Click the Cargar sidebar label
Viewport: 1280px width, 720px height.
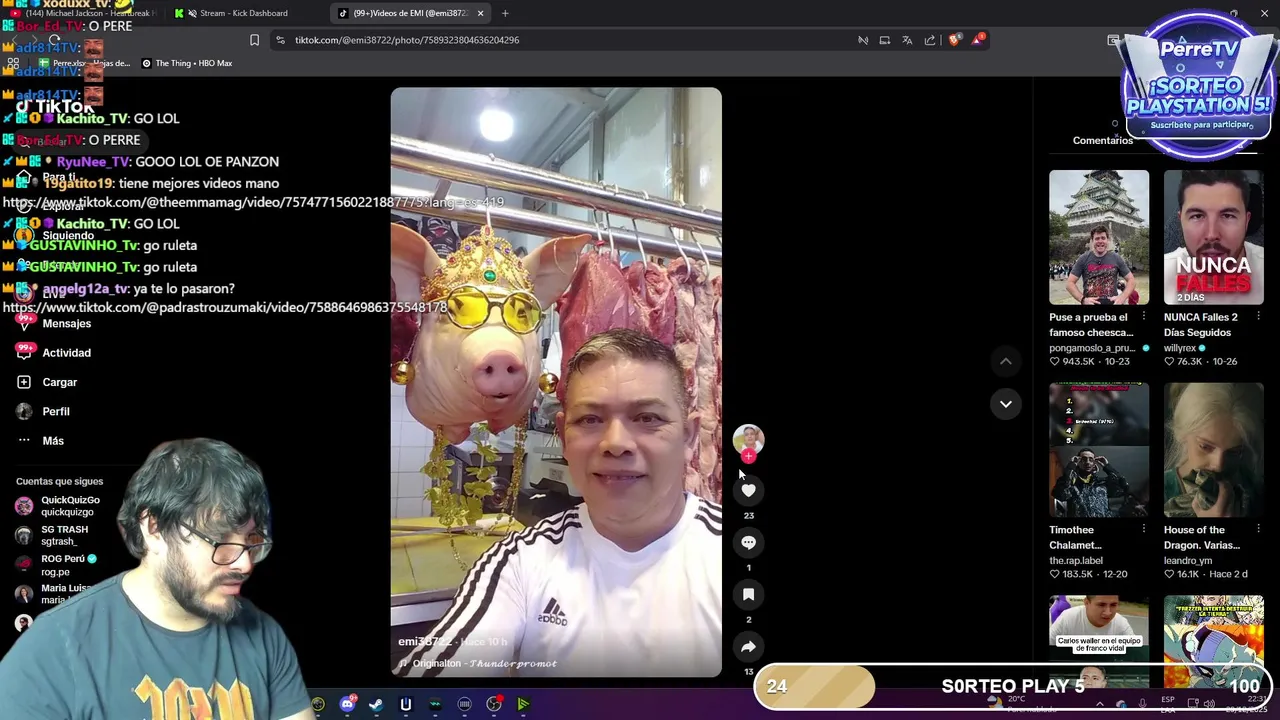60,382
